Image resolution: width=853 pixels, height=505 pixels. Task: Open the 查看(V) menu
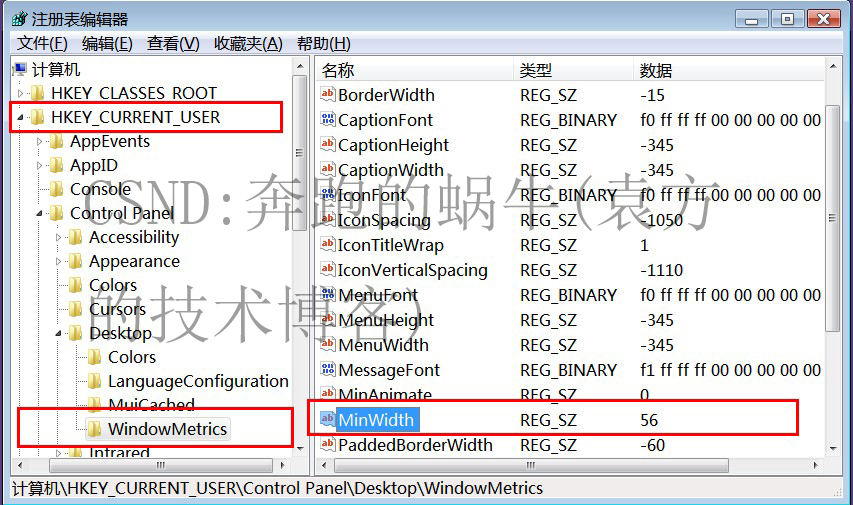[173, 44]
